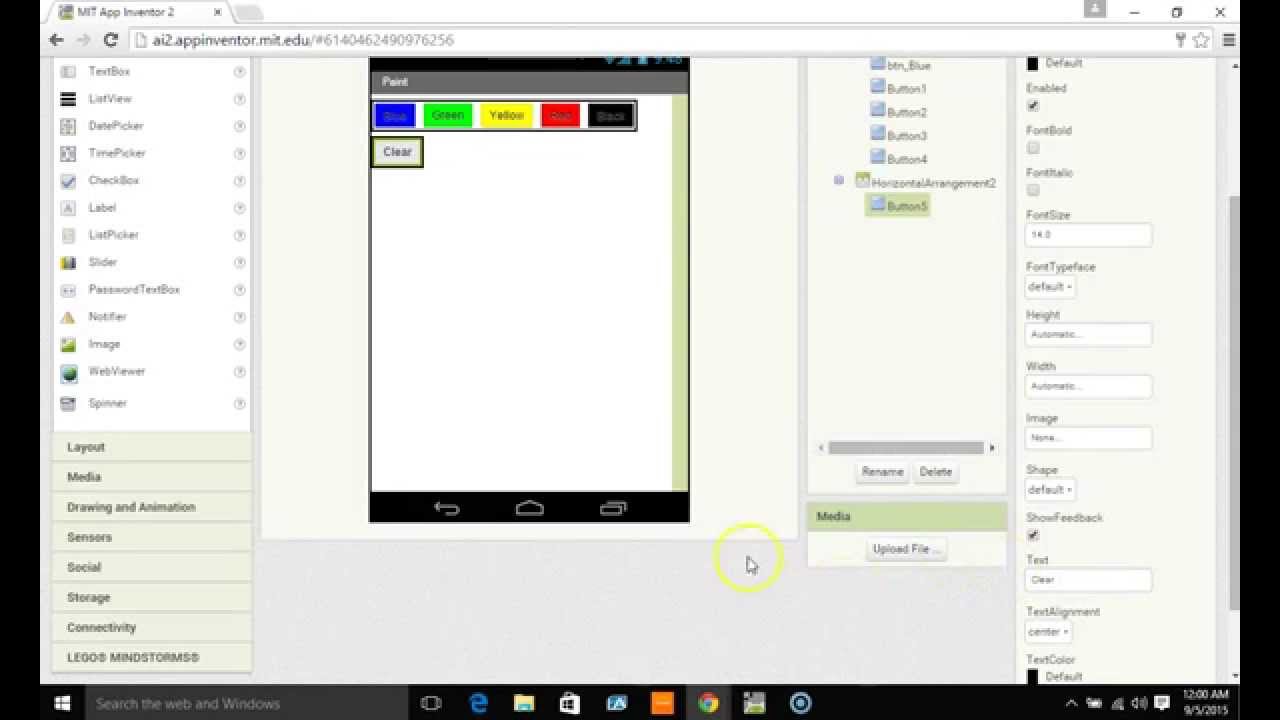Enable the FontBold property

click(1032, 148)
